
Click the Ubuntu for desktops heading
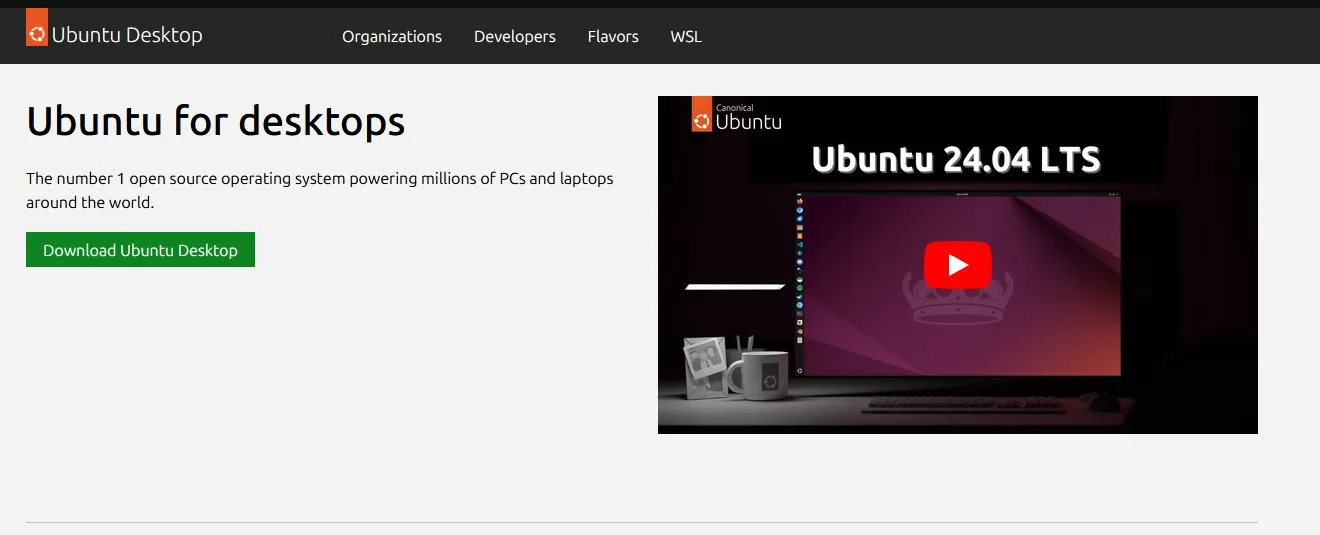click(215, 121)
